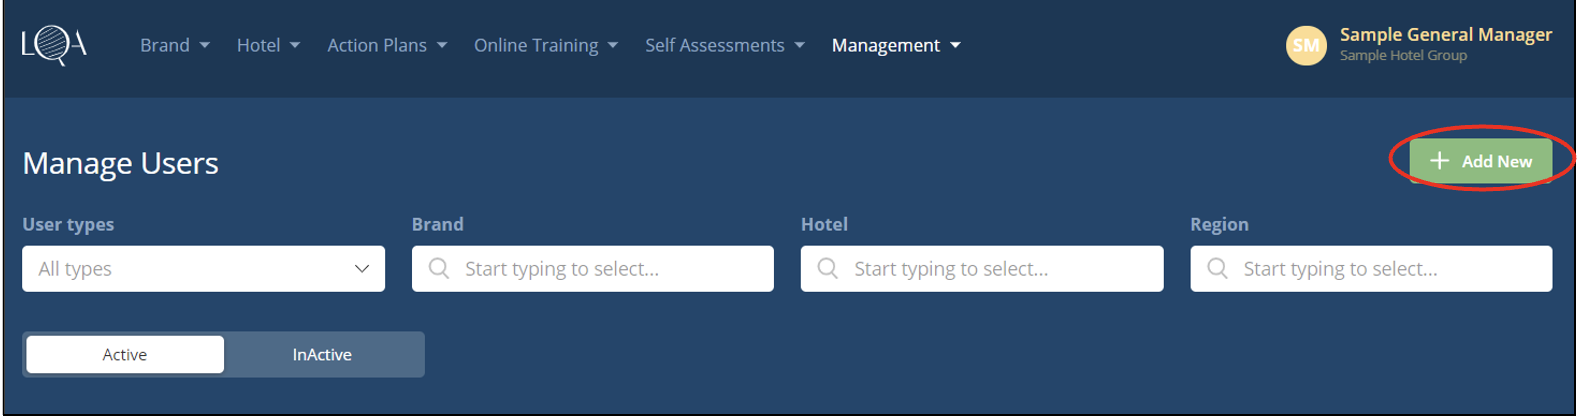The height and width of the screenshot is (420, 1580).
Task: Open the Action Plans menu
Action: pyautogui.click(x=387, y=46)
